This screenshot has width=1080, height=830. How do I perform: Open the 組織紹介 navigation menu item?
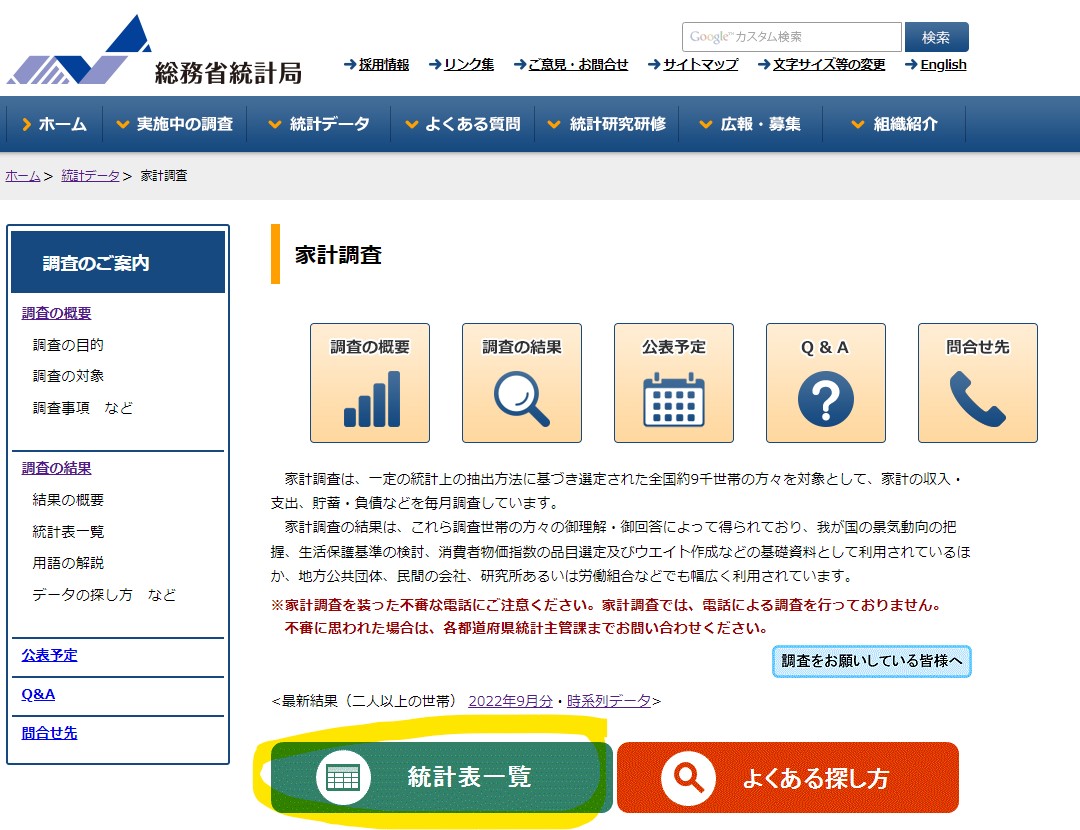coord(894,124)
